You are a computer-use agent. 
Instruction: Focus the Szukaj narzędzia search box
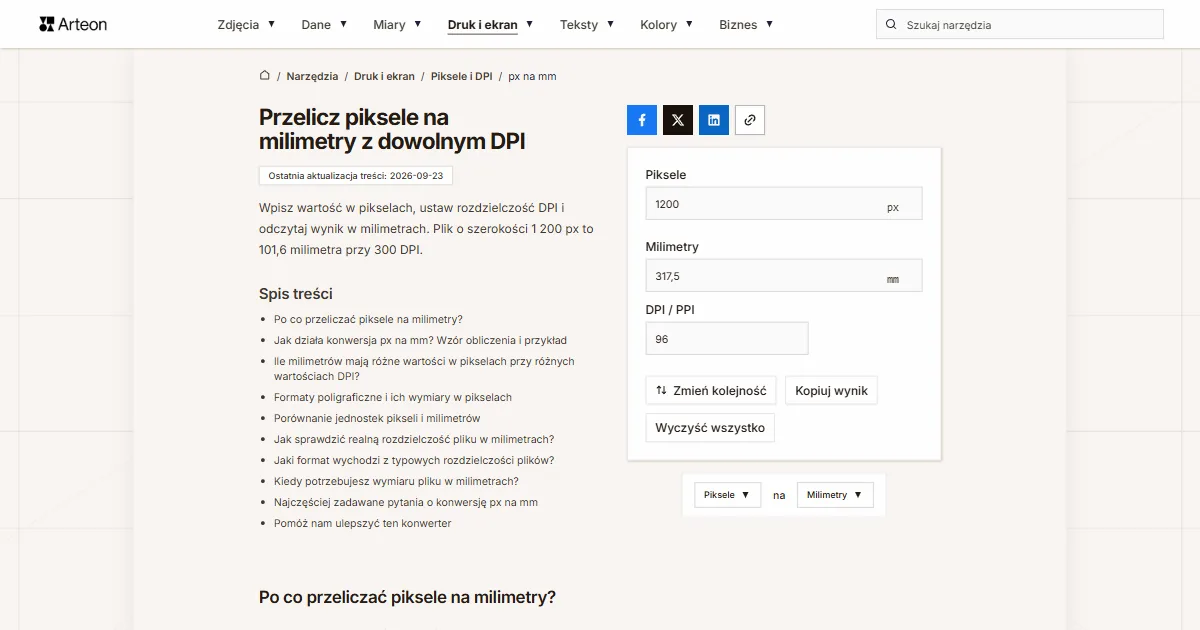tap(1020, 25)
